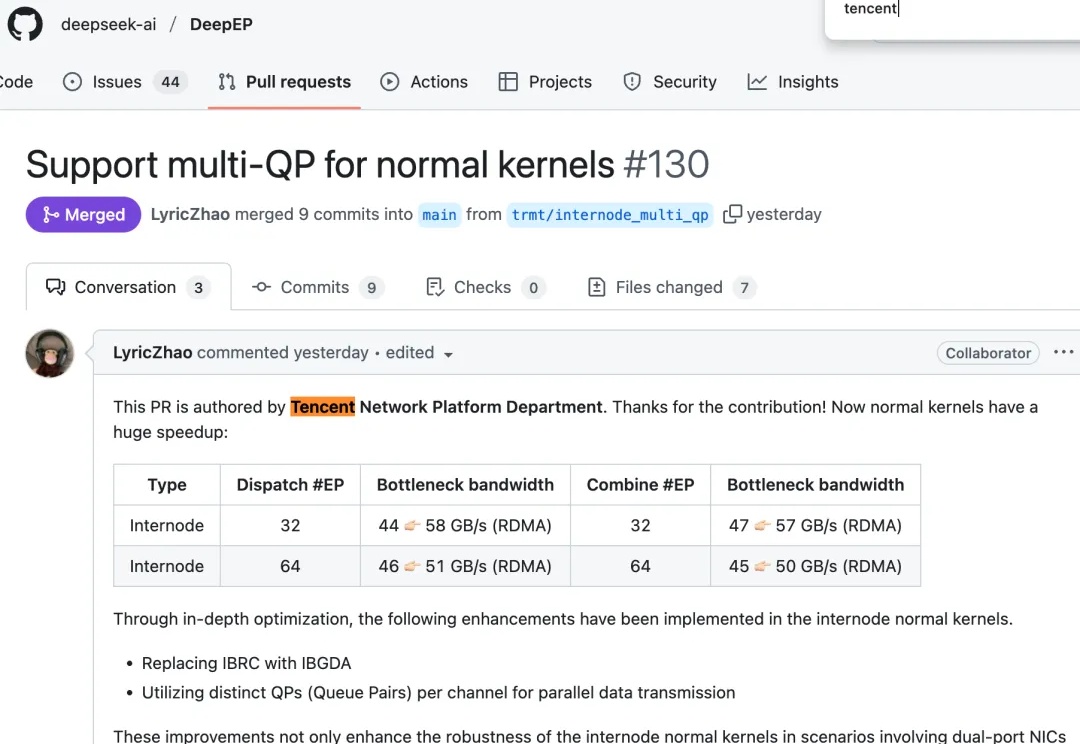Click the 'Dispatch #EP' column header
Viewport: 1080px width, 744px height.
coord(290,485)
